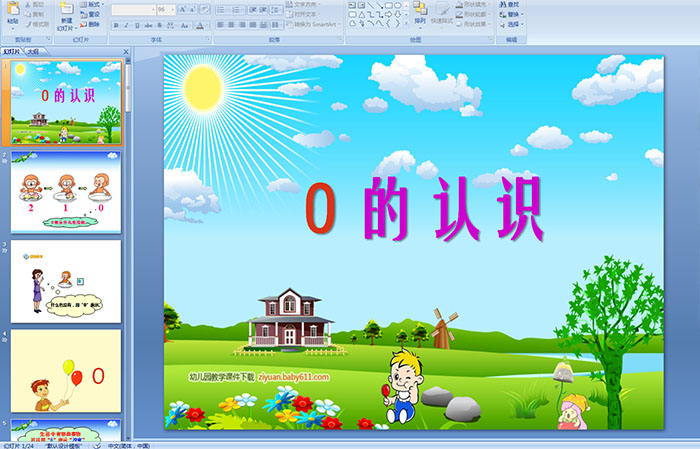Open the Text Direction (文字方向) dropdown

(304, 4)
